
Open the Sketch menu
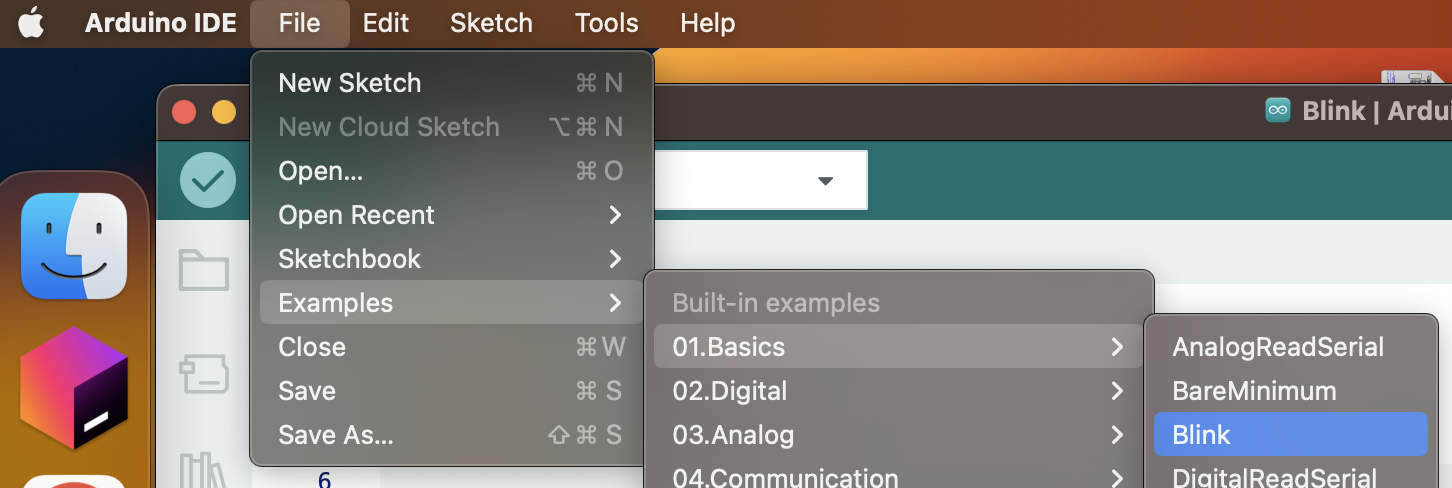[x=491, y=22]
